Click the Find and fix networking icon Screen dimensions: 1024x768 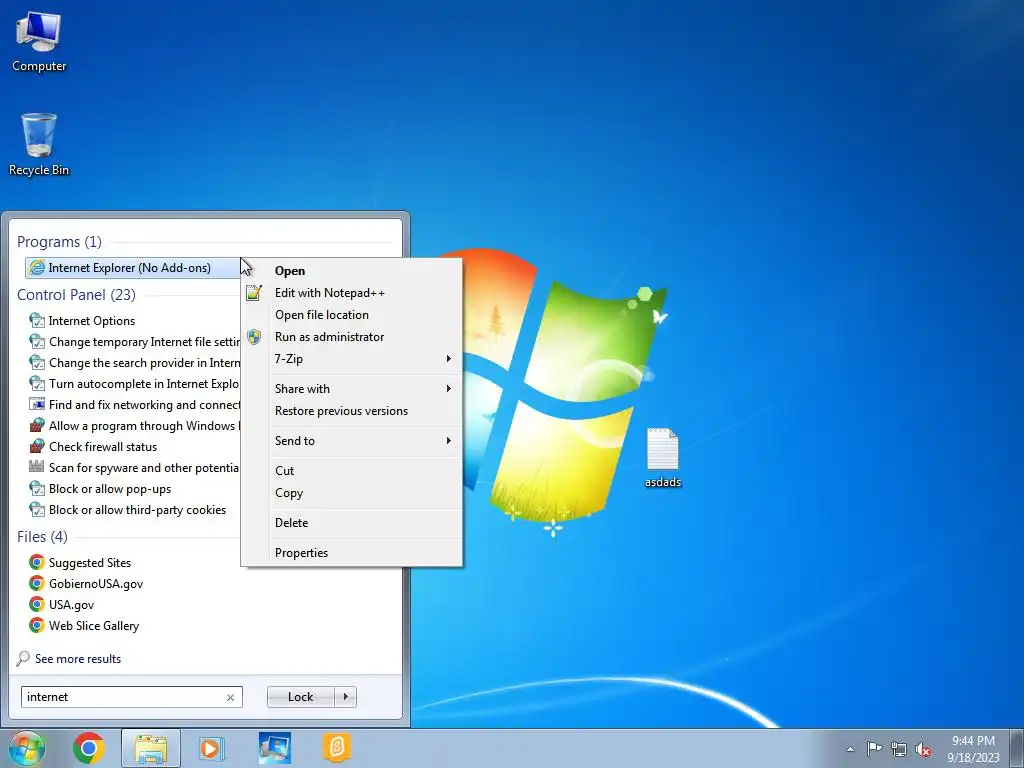tap(37, 405)
